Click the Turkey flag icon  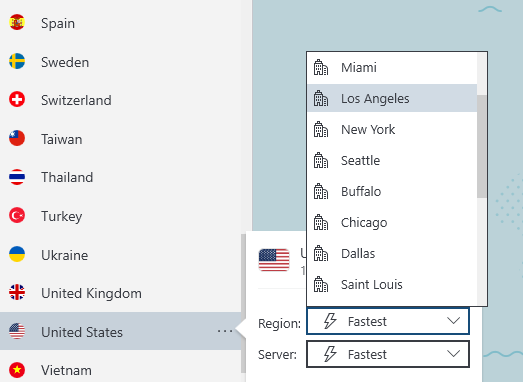click(17, 216)
